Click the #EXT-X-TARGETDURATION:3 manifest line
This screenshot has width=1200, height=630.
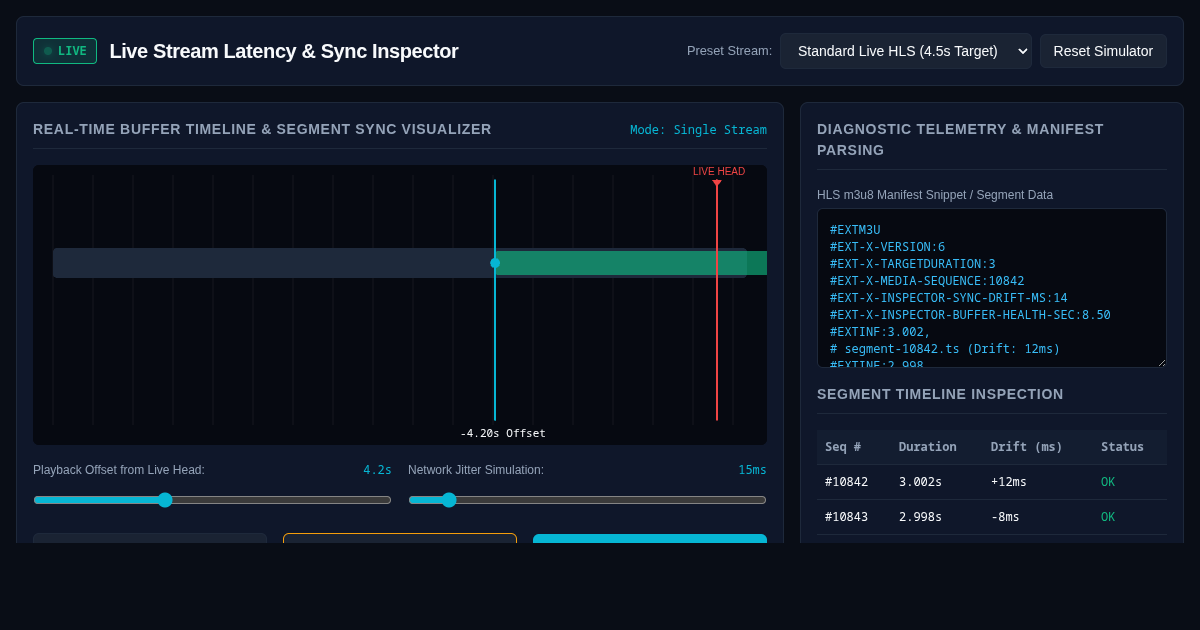coord(913,264)
